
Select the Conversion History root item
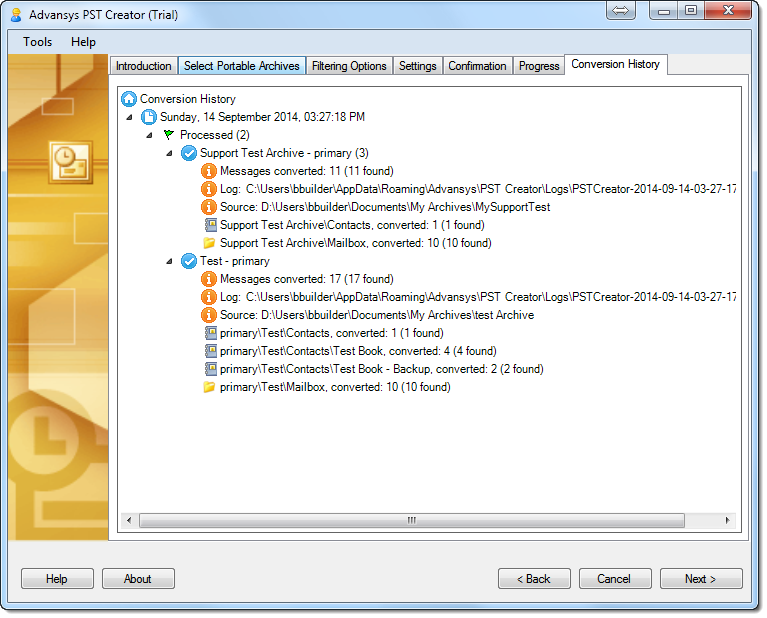(188, 99)
